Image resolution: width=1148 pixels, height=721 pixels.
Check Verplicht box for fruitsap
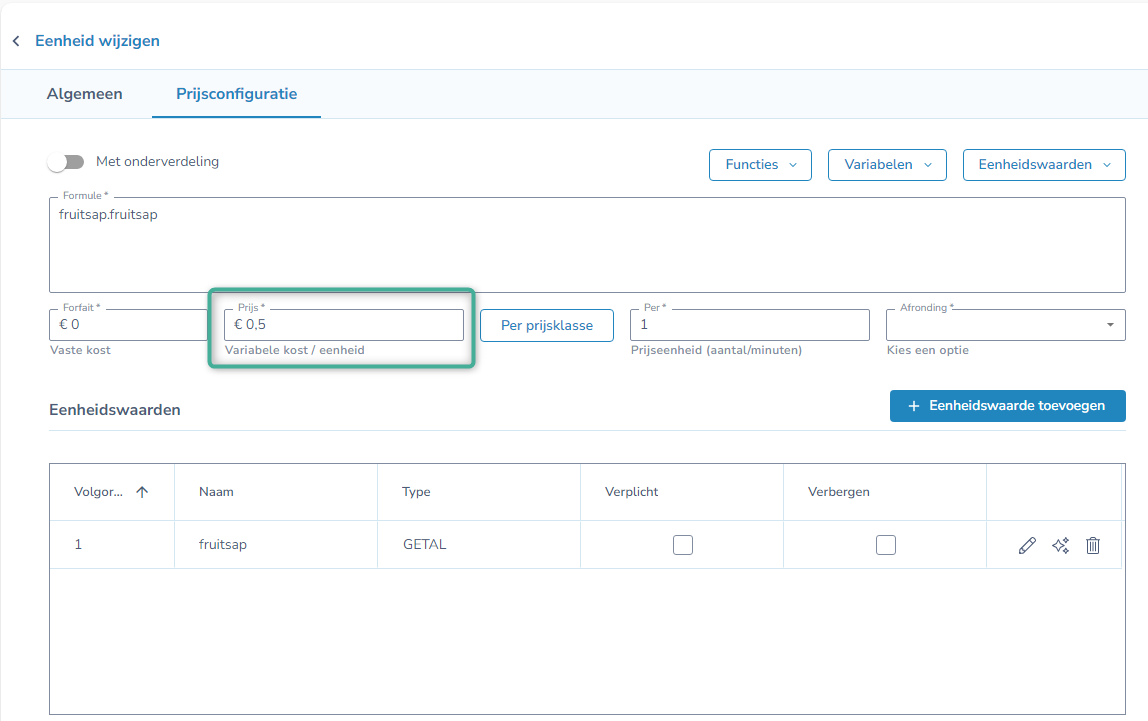(683, 545)
